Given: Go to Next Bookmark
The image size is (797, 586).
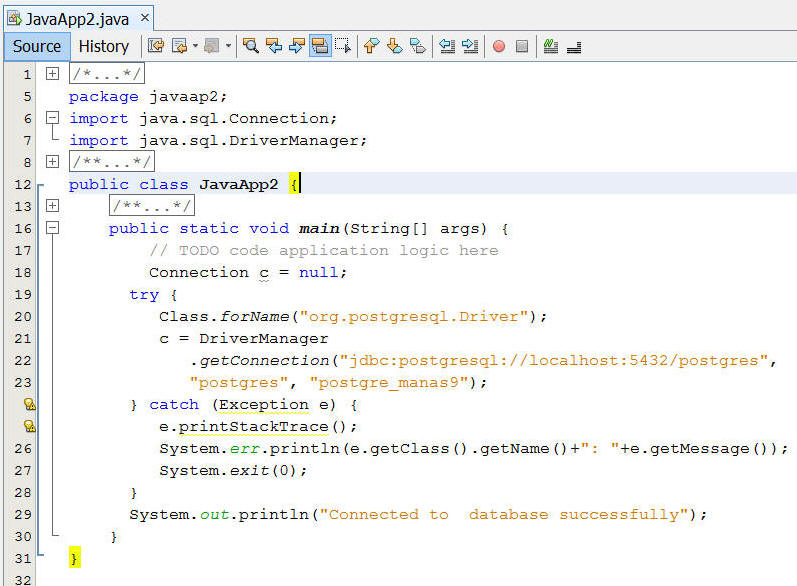Looking at the screenshot, I should click(x=394, y=46).
